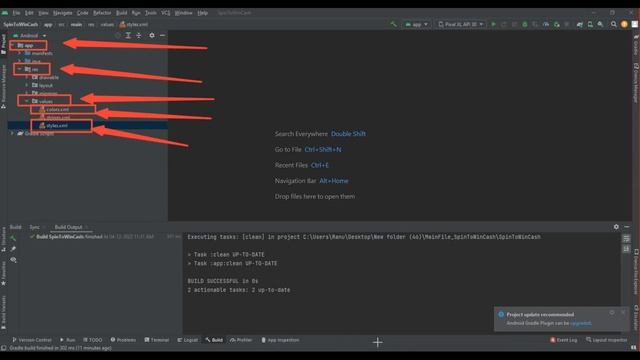Screen dimensions: 640x360
Task: Open the Terminal tool window
Action: tap(157, 340)
